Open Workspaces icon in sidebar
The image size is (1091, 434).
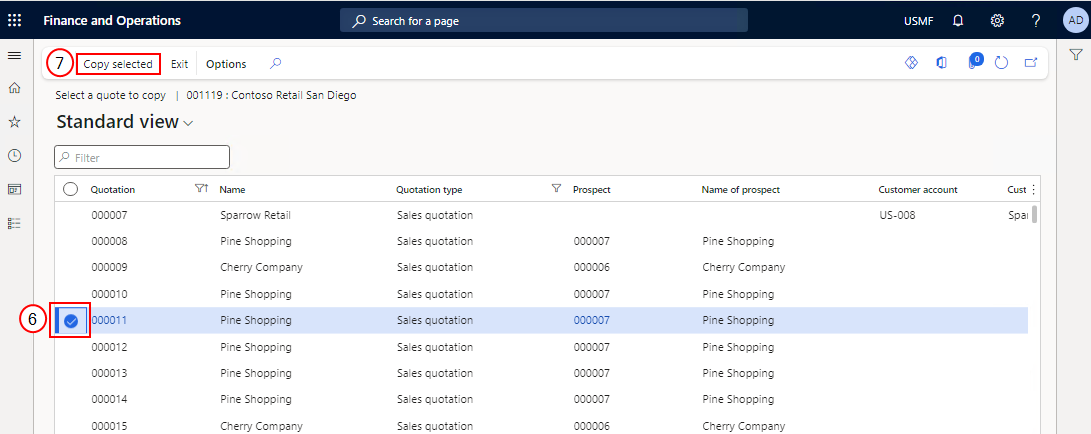coord(14,189)
